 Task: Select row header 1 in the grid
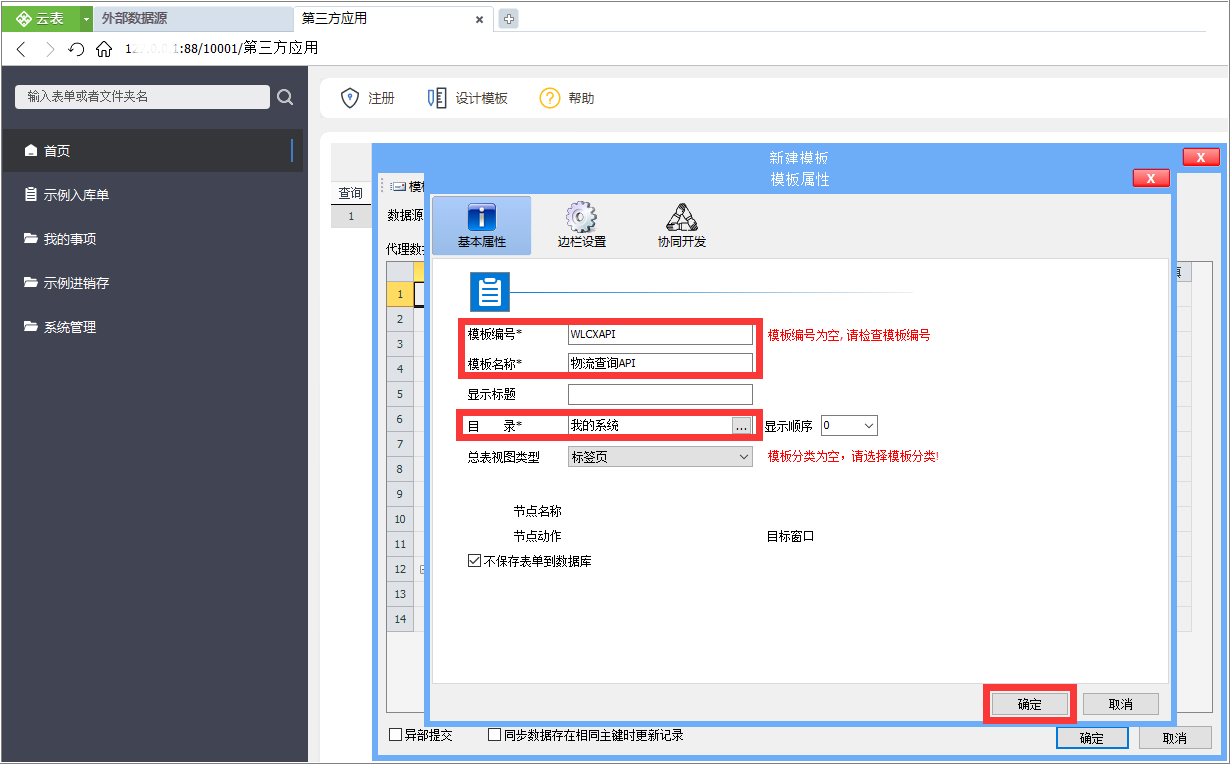click(x=400, y=294)
